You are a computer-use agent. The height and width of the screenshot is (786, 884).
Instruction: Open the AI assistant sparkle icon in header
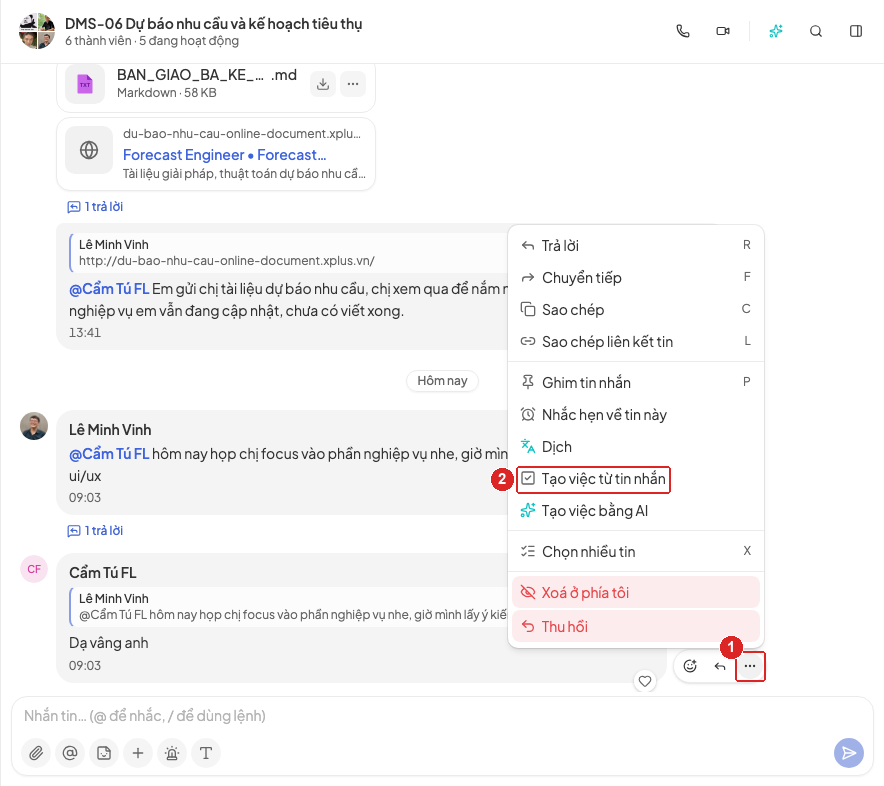click(x=776, y=31)
